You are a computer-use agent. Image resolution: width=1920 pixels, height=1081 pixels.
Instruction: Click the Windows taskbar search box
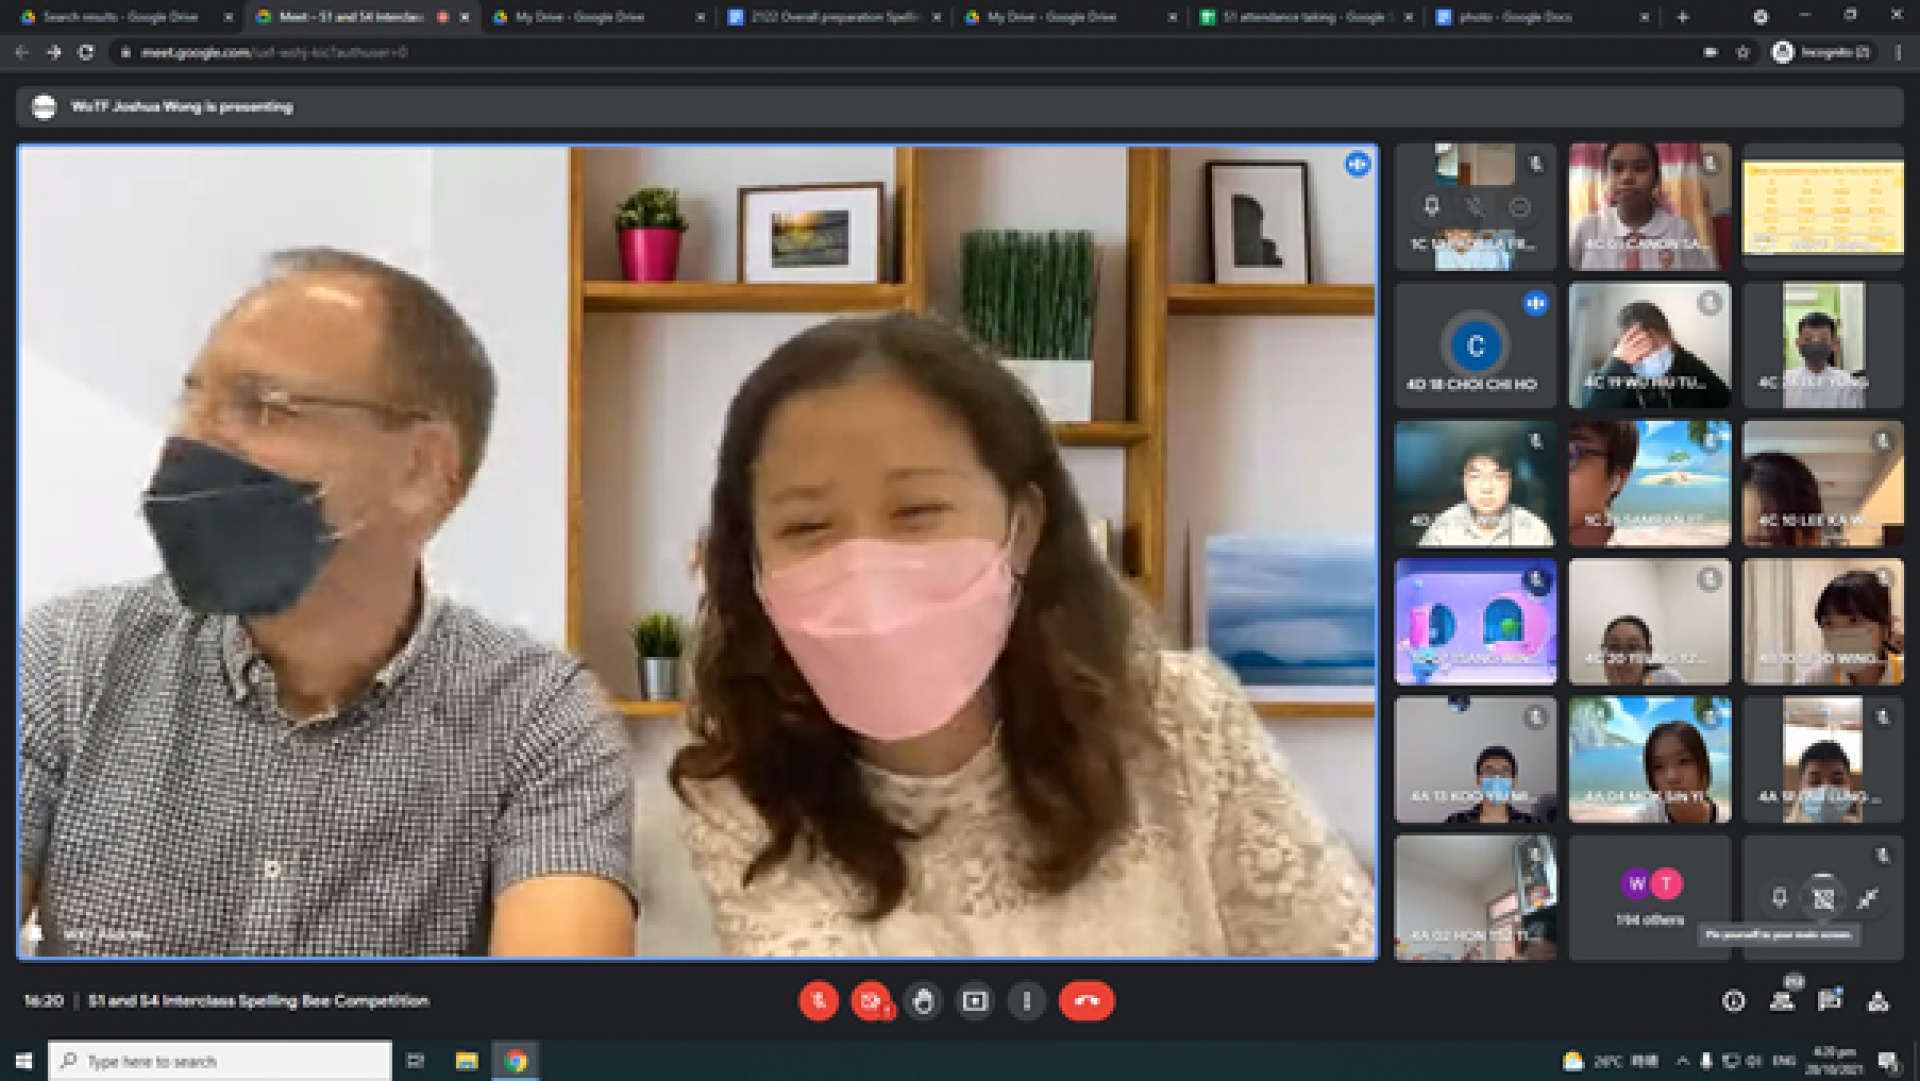click(x=220, y=1061)
